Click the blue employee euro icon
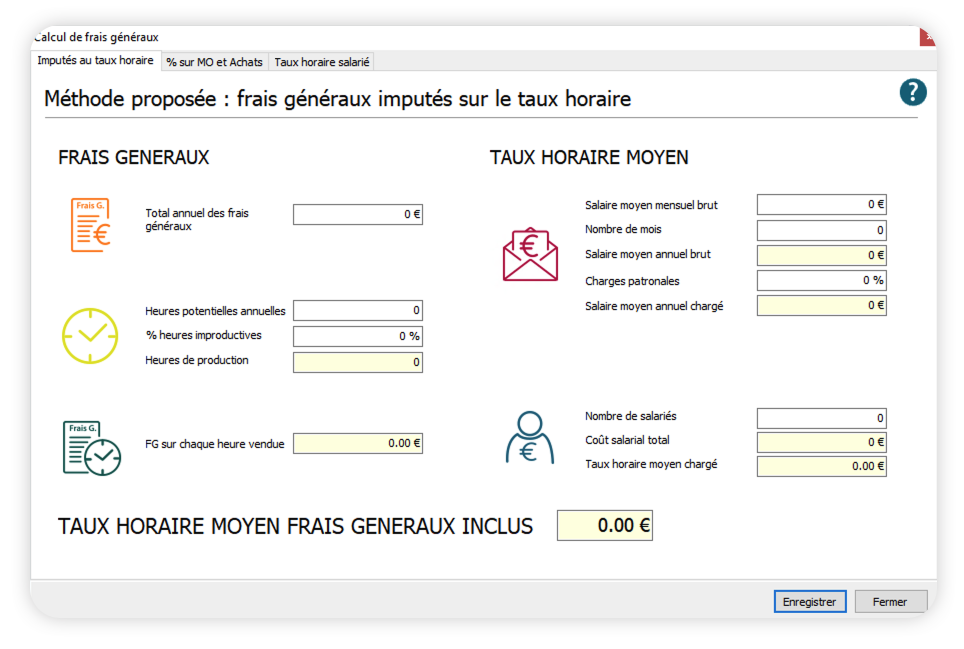964x649 pixels. pos(530,438)
